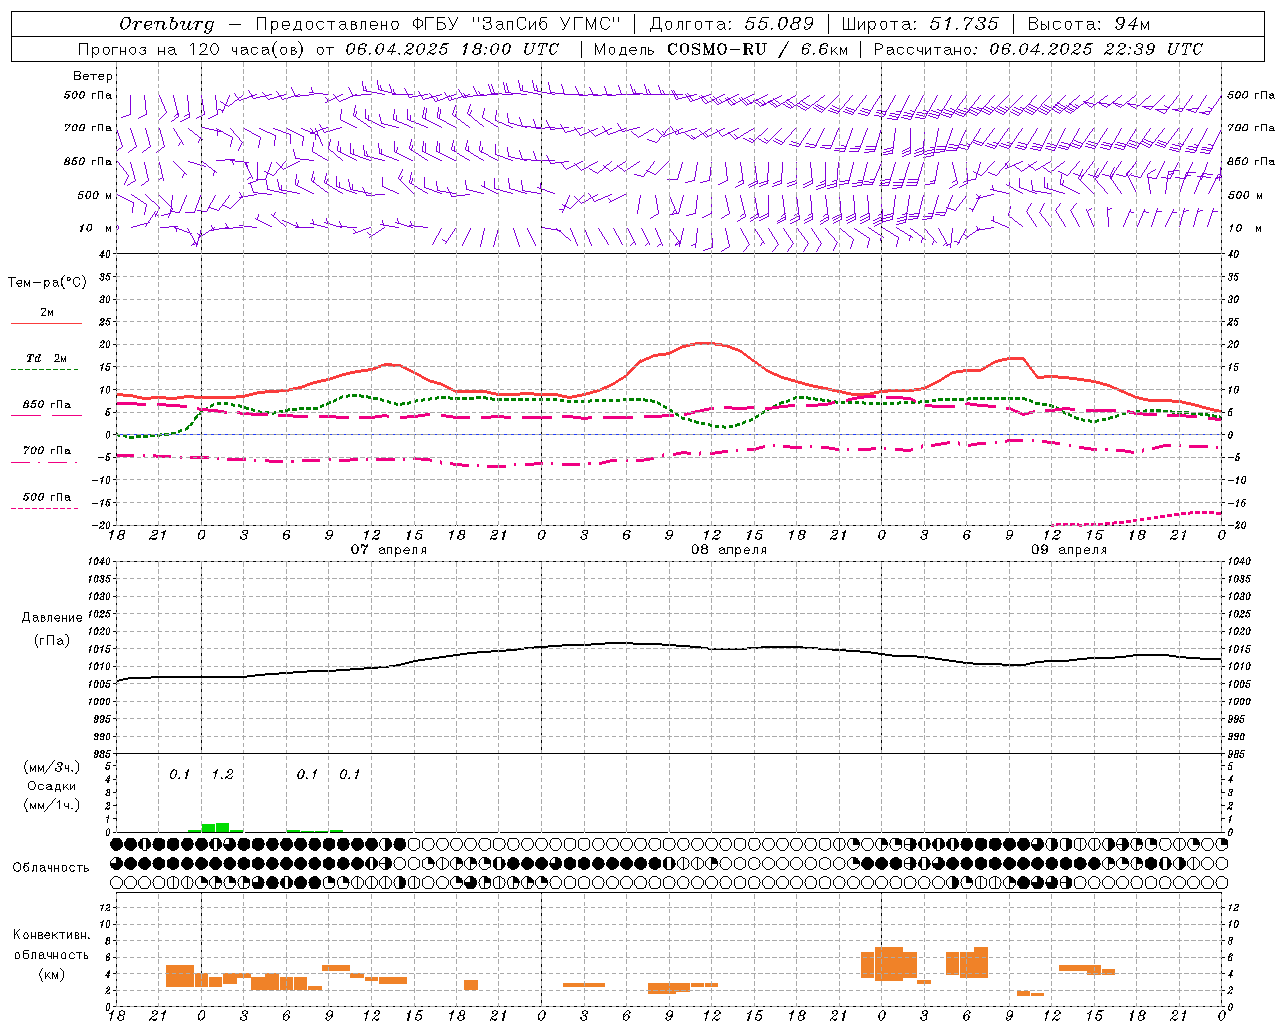Screen dimensions: 1280x1024
Task: Click the dashed green "Td 2м" legend line
Action: point(44,370)
